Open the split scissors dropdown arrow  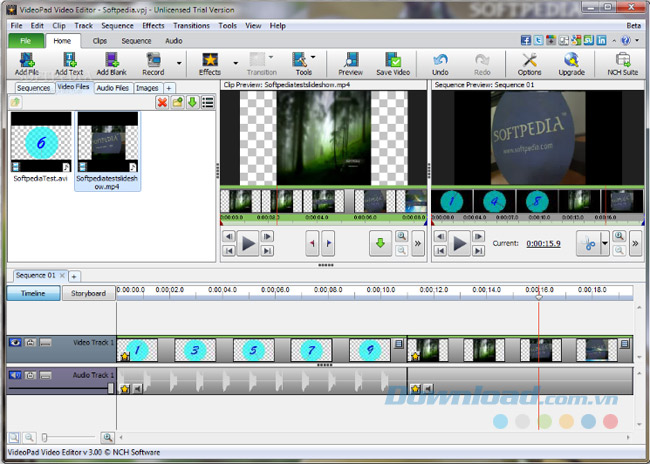[x=605, y=243]
